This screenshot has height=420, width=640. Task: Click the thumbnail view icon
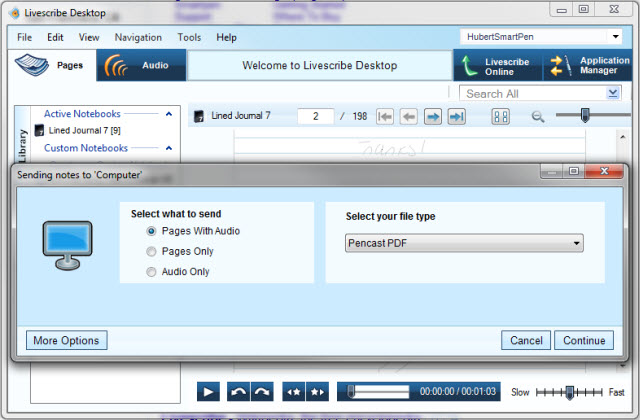(501, 117)
